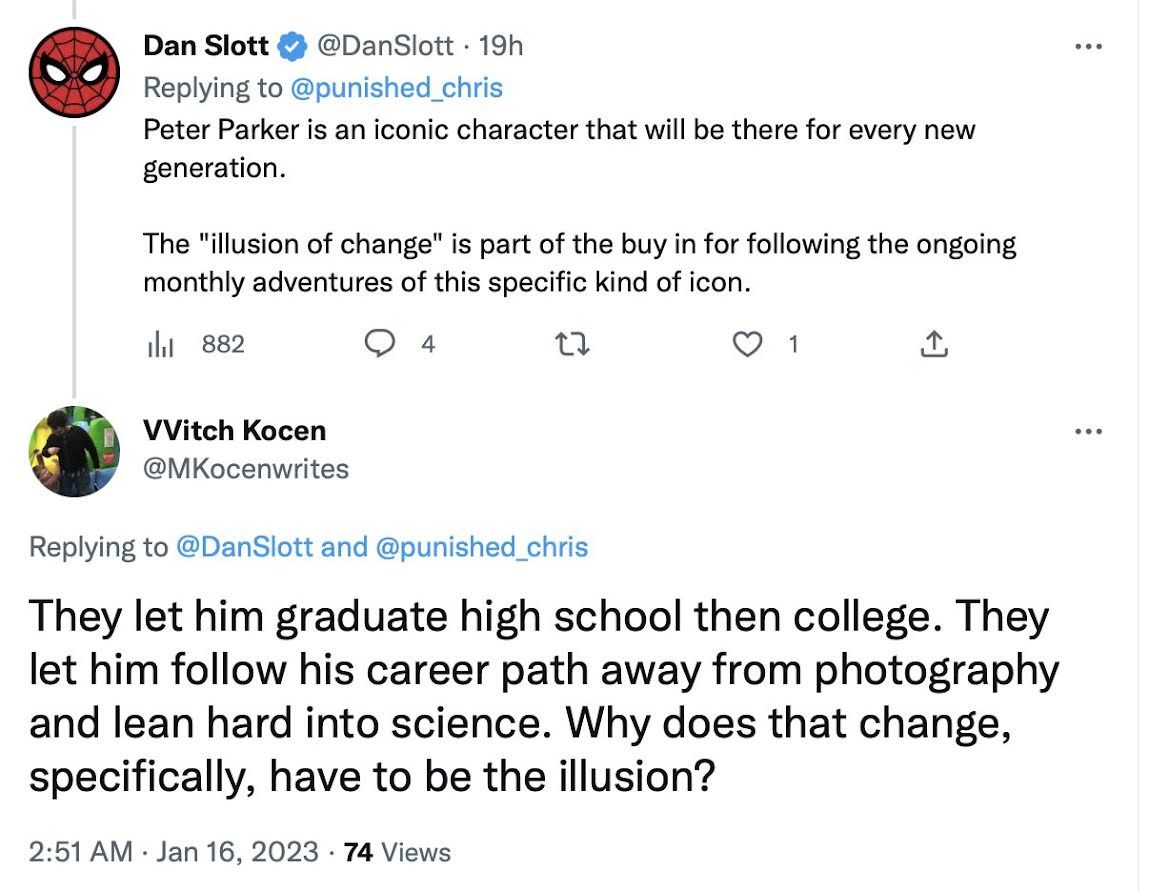Click @DanSlott mention in Kocen's reply line

coord(244,547)
